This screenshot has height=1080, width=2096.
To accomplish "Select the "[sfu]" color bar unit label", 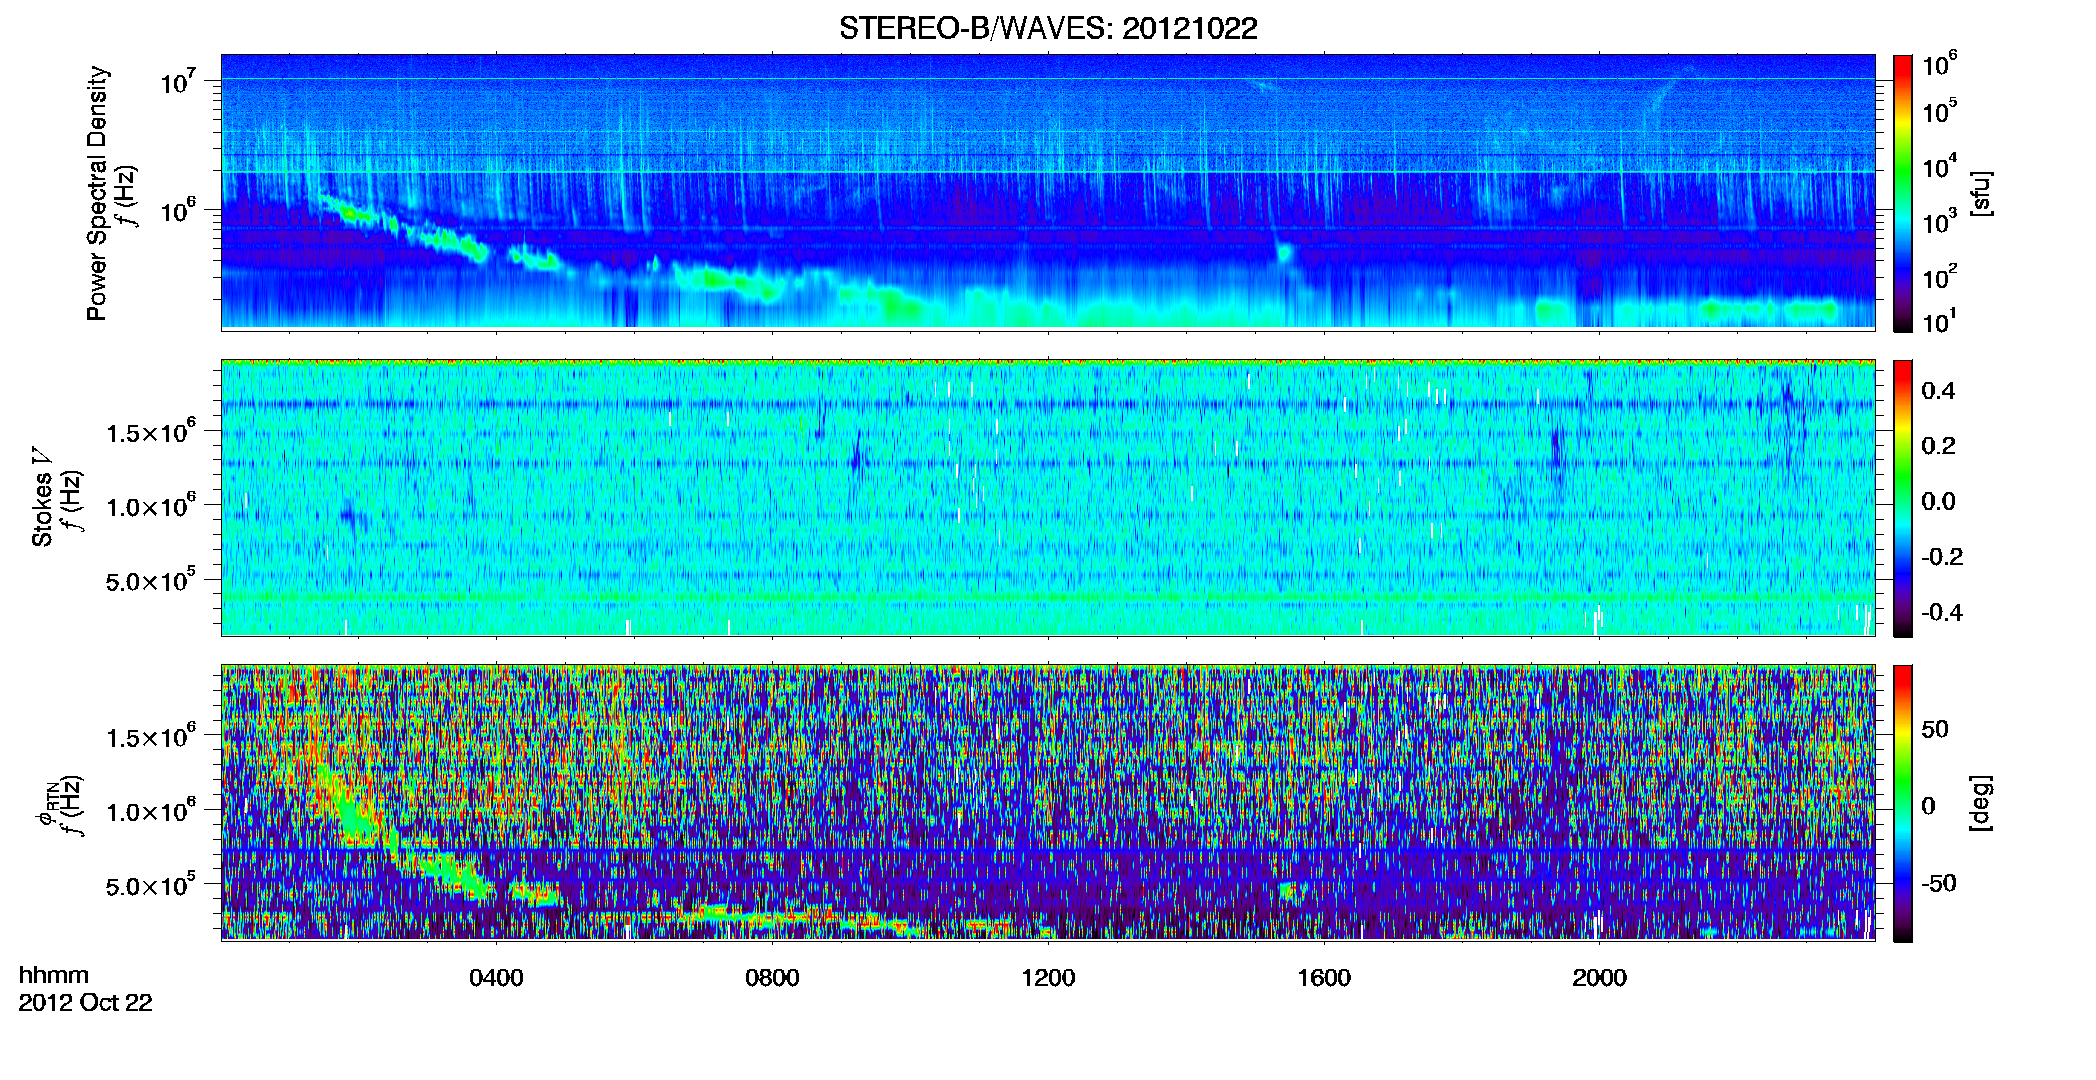I will 1981,193.
